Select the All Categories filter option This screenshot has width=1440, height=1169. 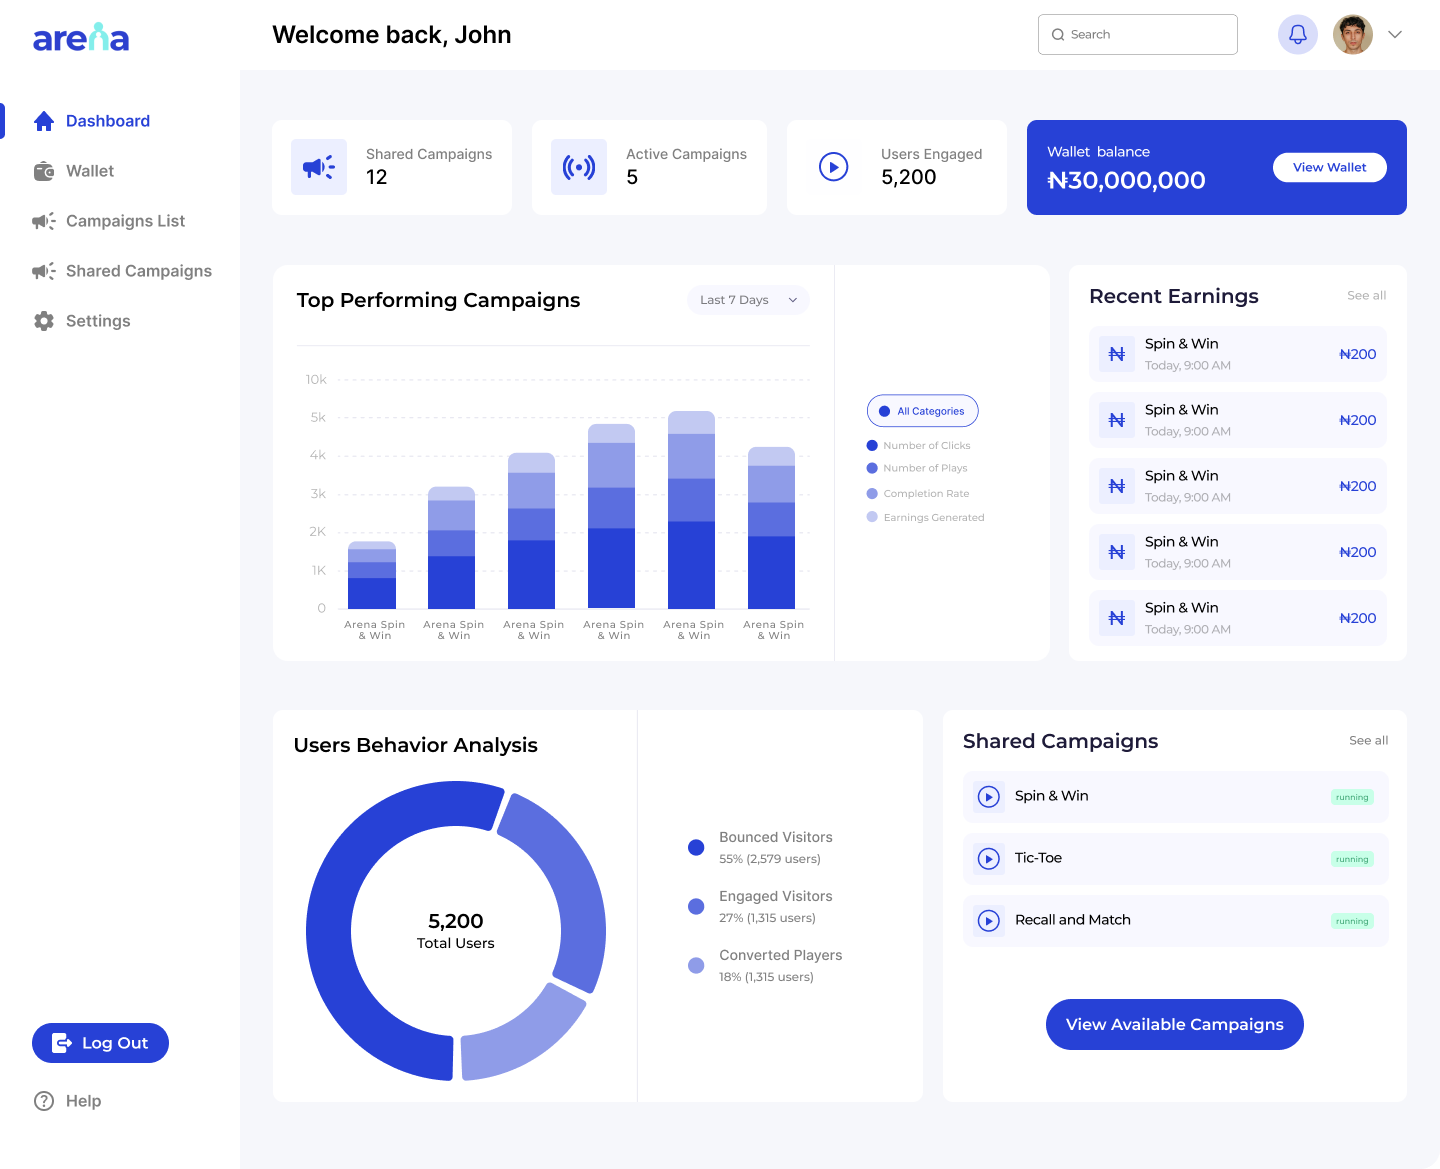[922, 411]
